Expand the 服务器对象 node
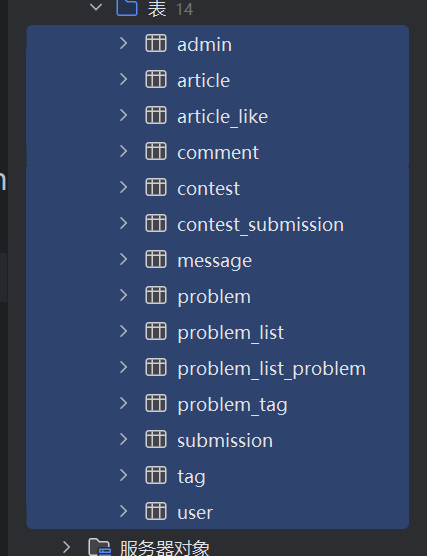 [66, 547]
